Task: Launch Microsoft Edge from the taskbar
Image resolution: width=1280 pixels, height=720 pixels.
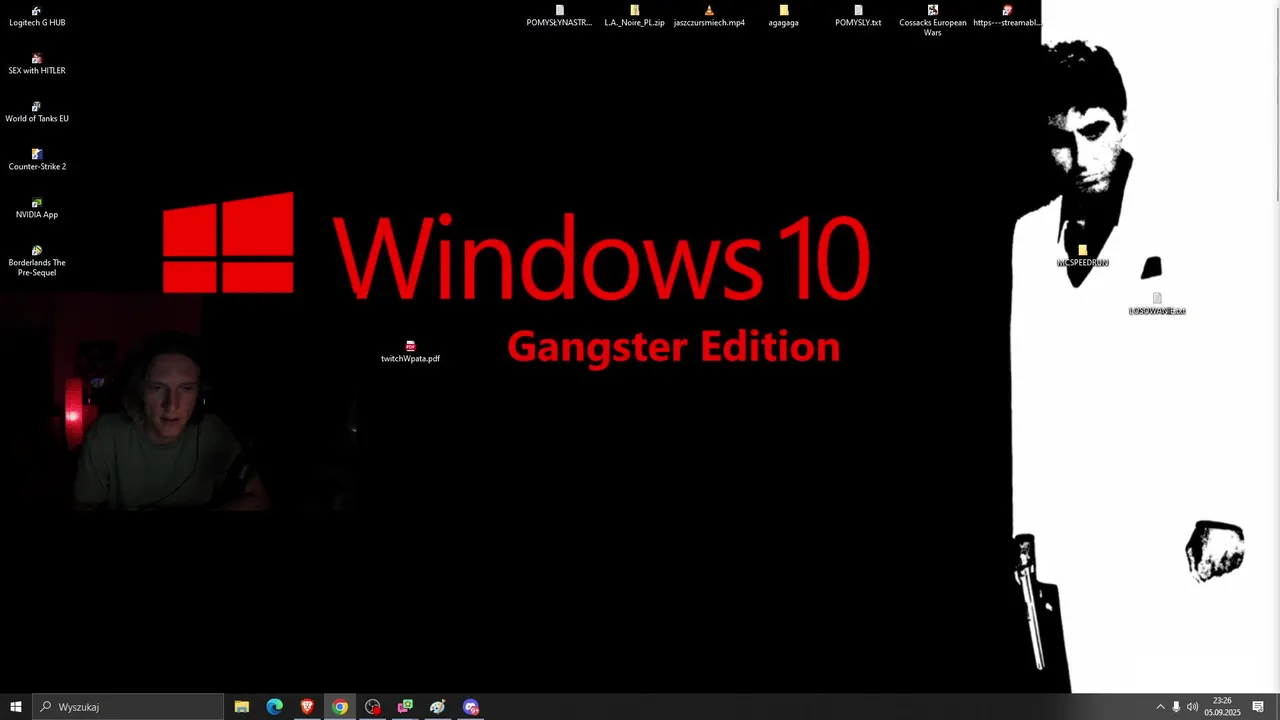Action: pyautogui.click(x=274, y=707)
